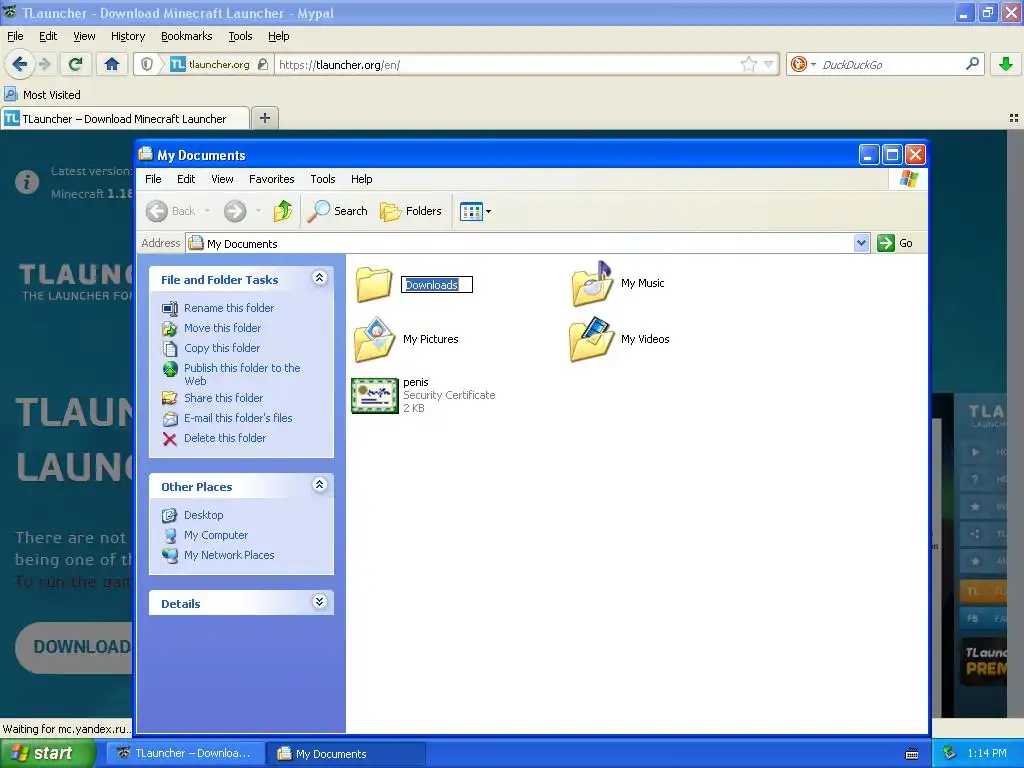Click the list all tabs icon
The width and height of the screenshot is (1024, 768).
click(x=1014, y=118)
